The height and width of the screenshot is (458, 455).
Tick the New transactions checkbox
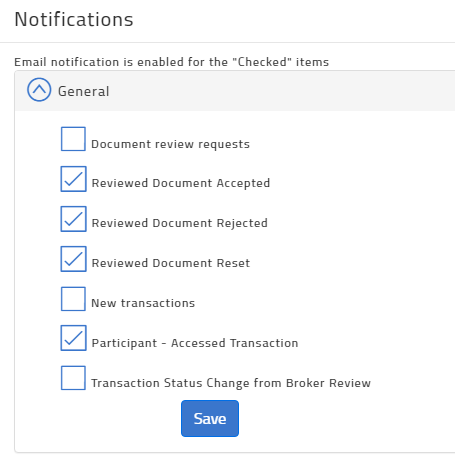73,299
